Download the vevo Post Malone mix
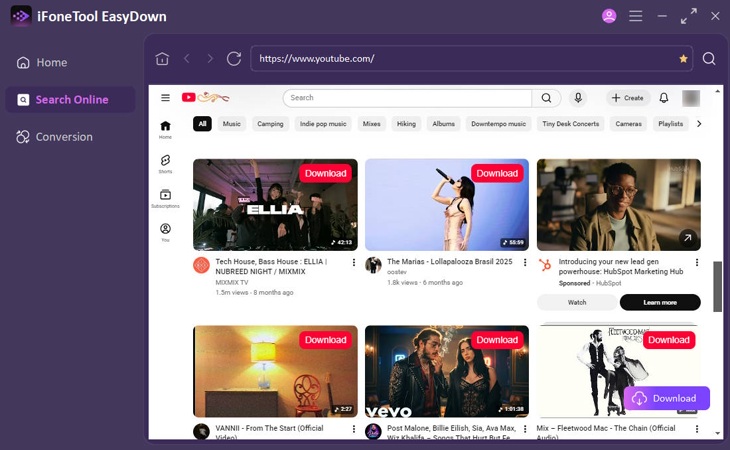Screen dimensions: 730x450 pos(497,340)
